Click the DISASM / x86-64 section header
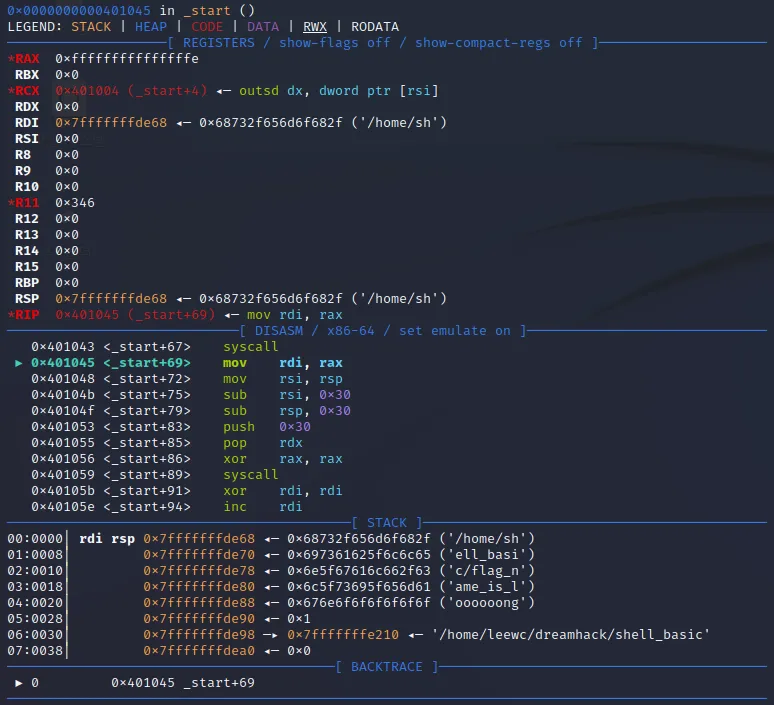Image resolution: width=774 pixels, height=705 pixels. click(x=383, y=331)
